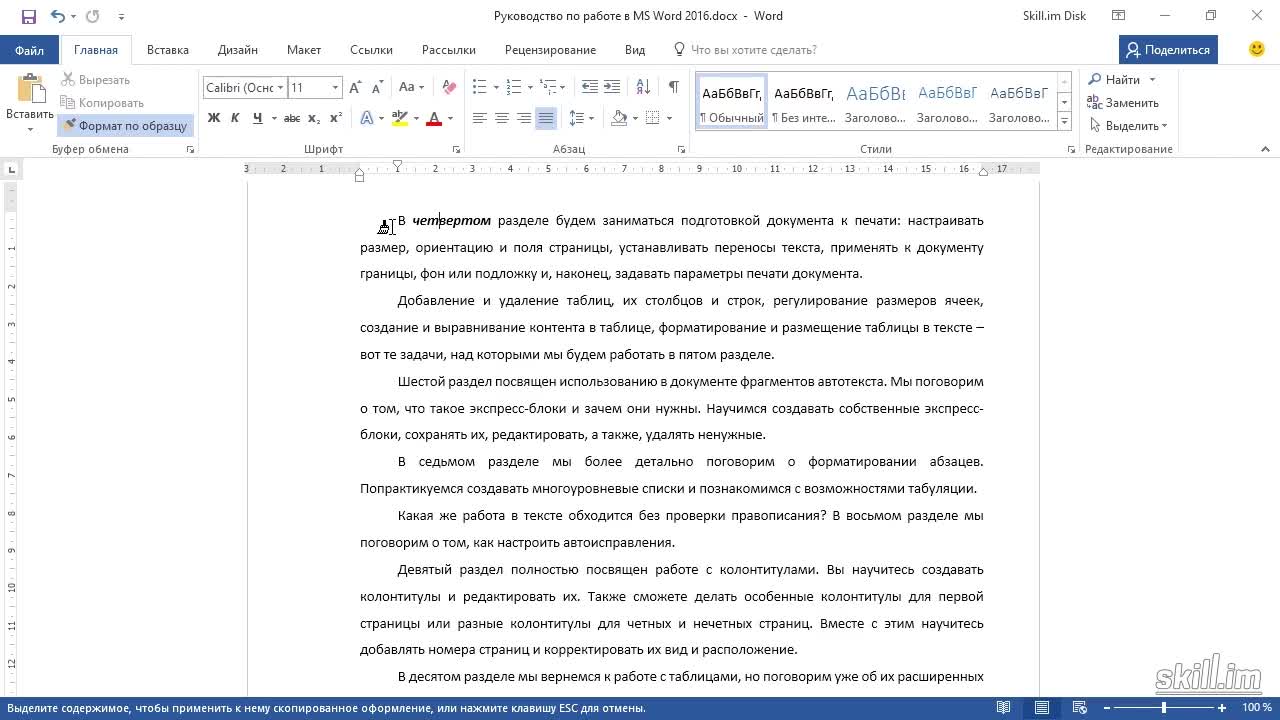Undo the last action
Screen dimensions: 1280x720
tap(57, 16)
